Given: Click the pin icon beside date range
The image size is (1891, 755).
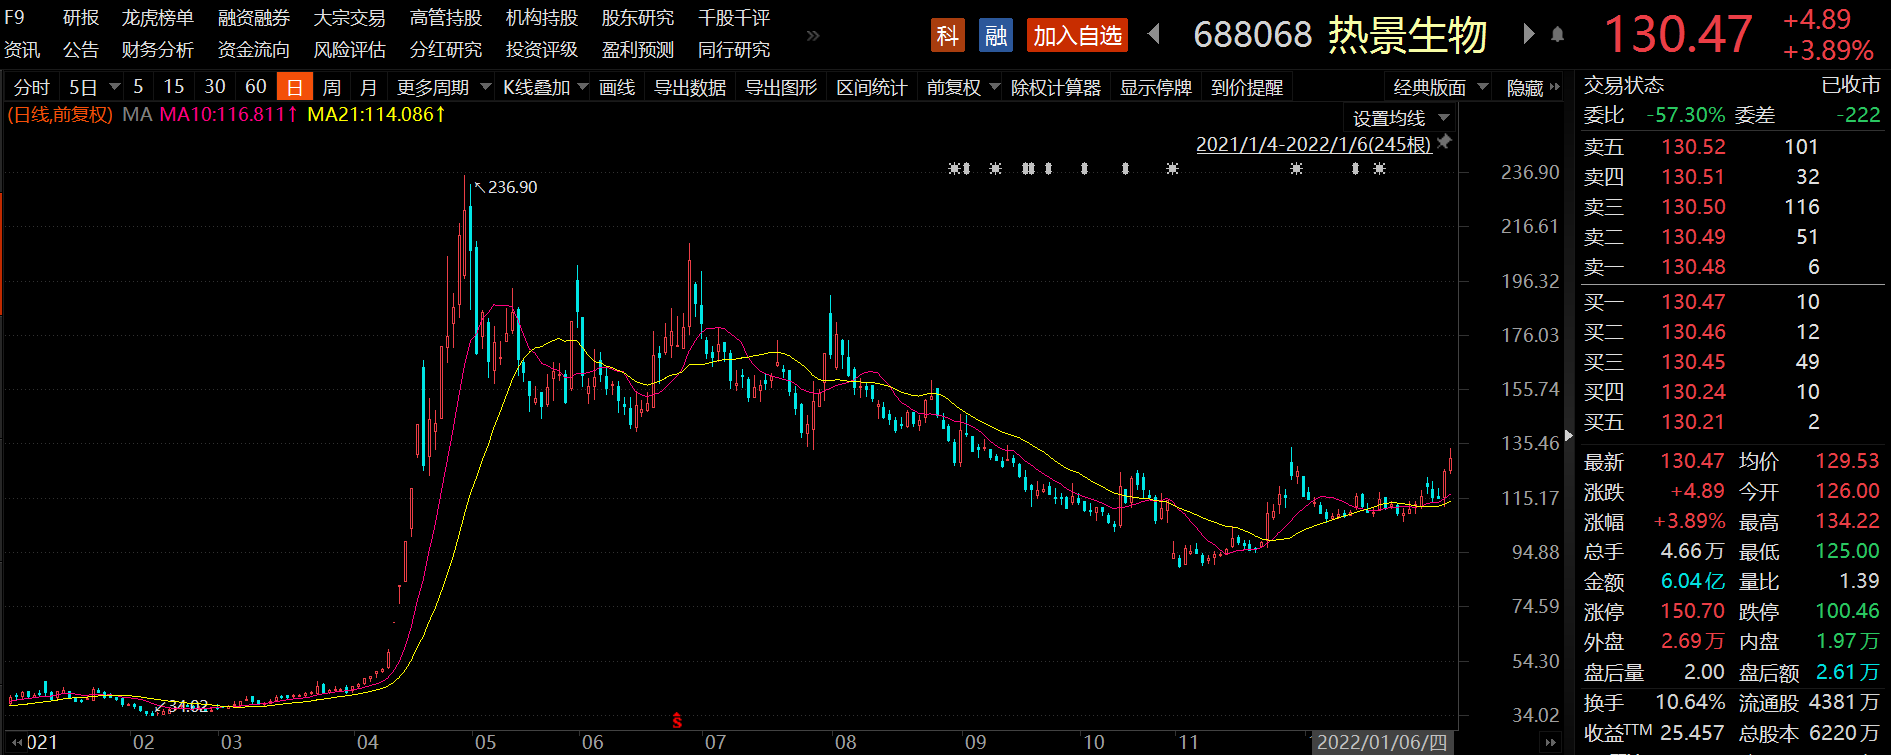Looking at the screenshot, I should (1444, 143).
